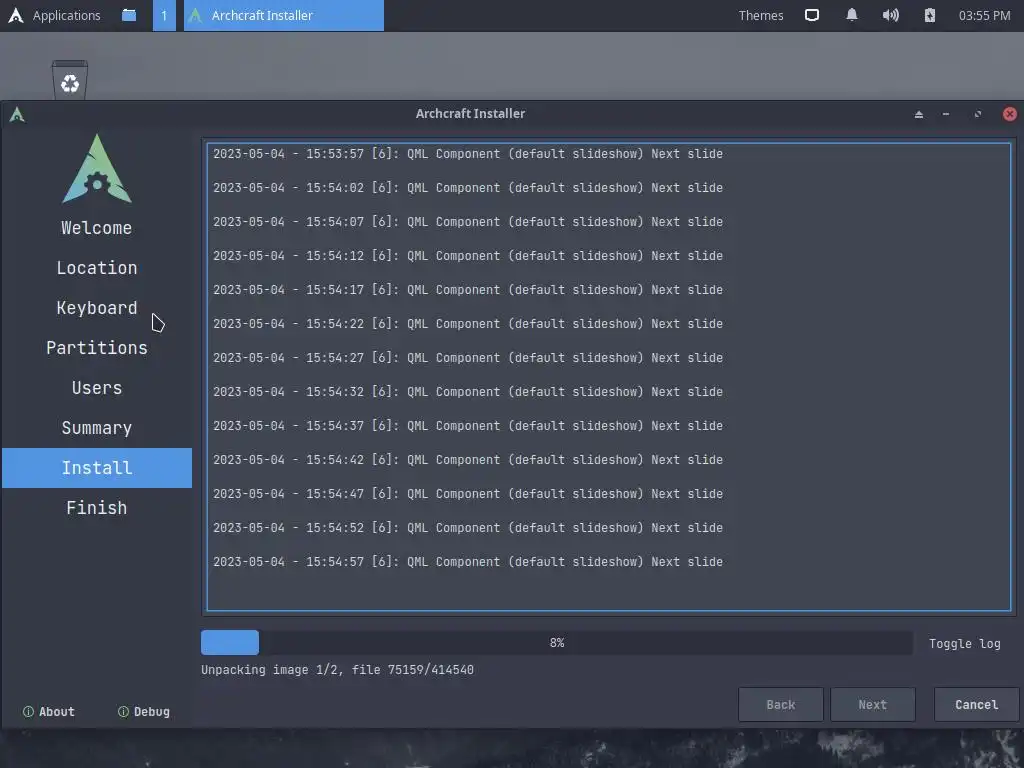Click the large Archcraft gear logo in the sidebar
Viewport: 1024px width, 768px height.
97,168
